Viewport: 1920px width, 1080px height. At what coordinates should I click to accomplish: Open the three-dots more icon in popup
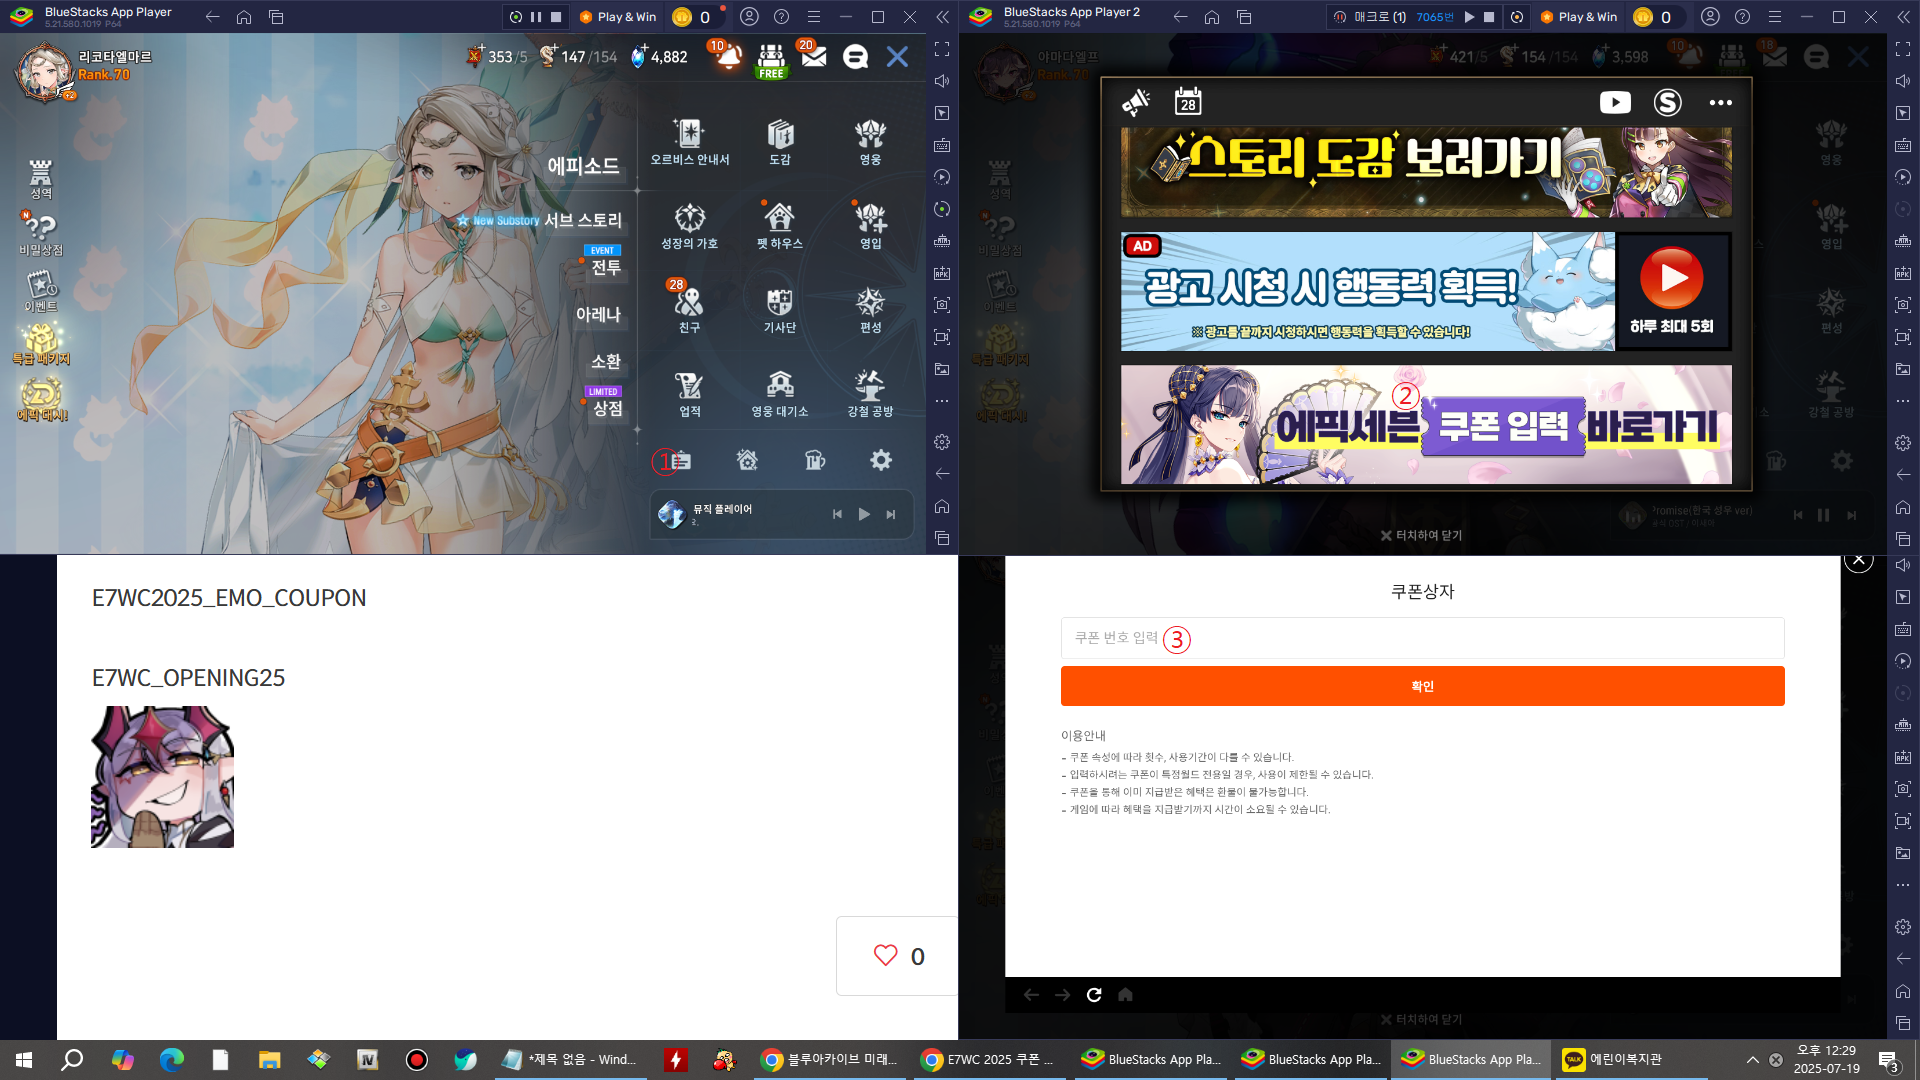click(1720, 102)
